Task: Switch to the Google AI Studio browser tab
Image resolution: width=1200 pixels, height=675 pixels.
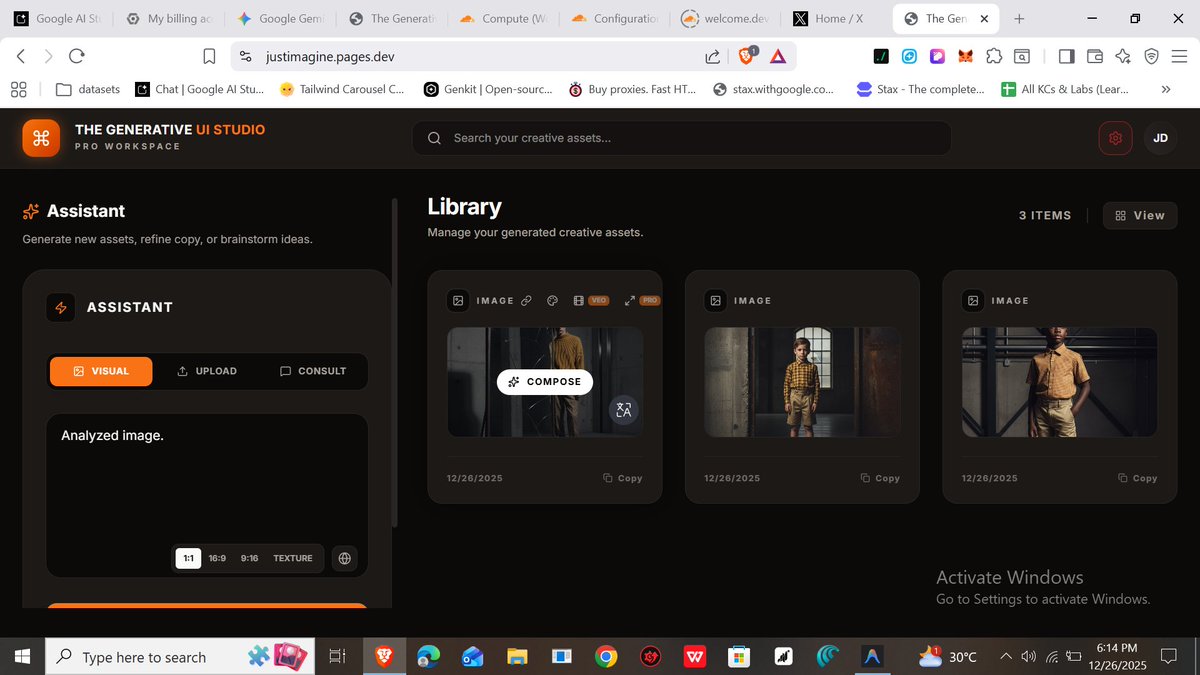Action: click(58, 18)
